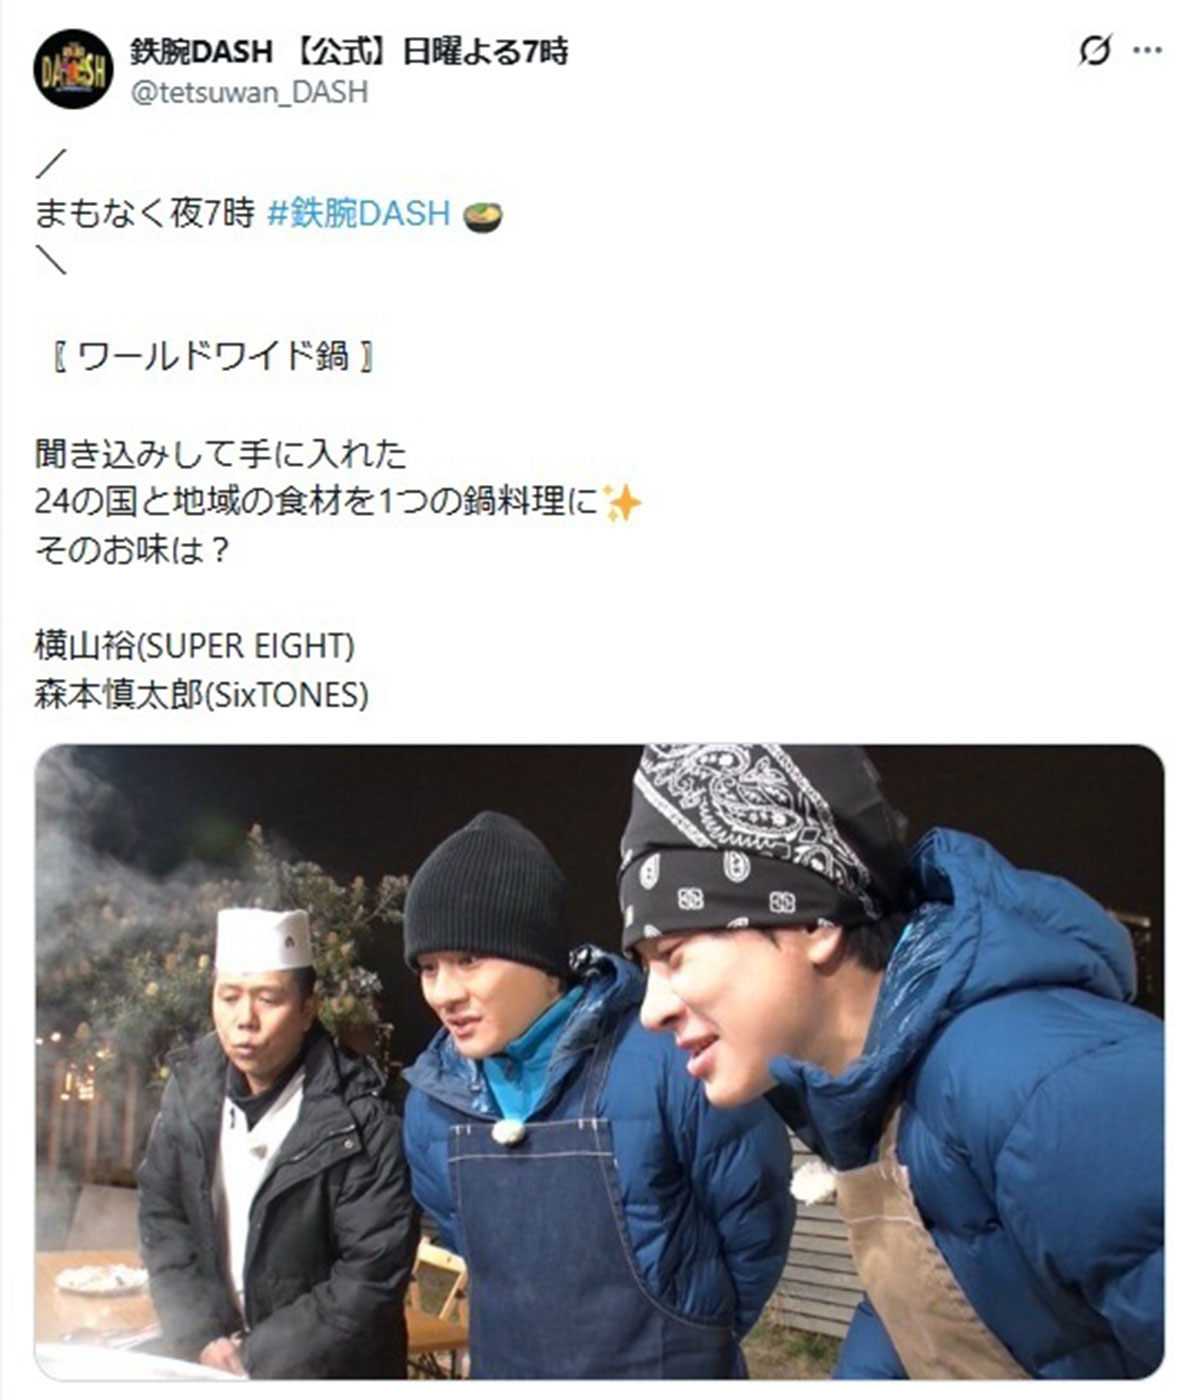Click the white chef hat in photo
This screenshot has height=1400, width=1200.
262,940
